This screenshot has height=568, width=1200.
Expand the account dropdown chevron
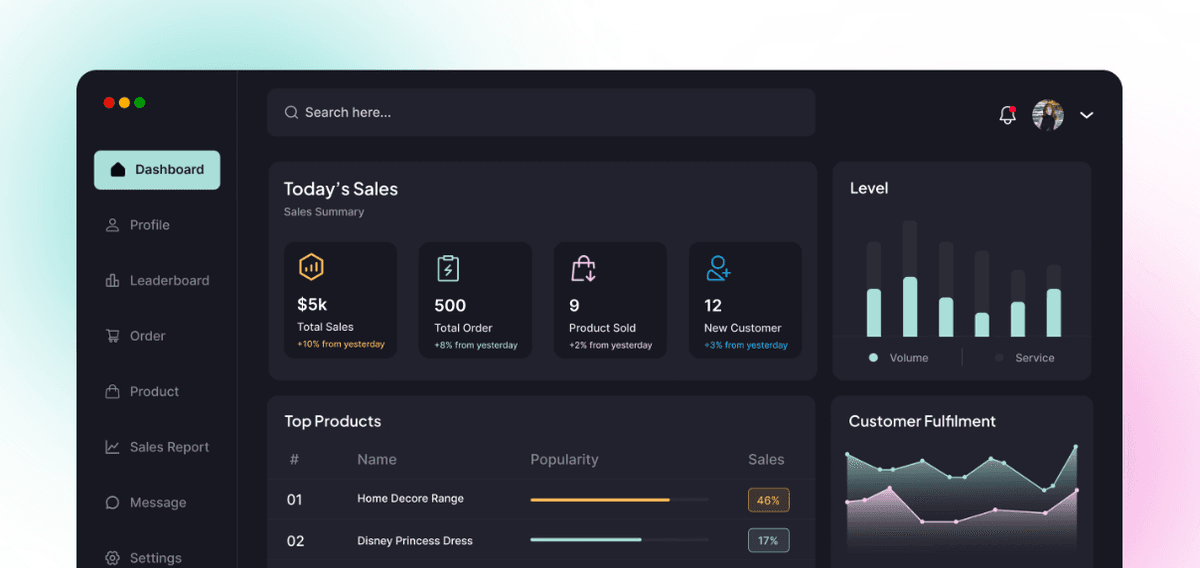pyautogui.click(x=1087, y=115)
